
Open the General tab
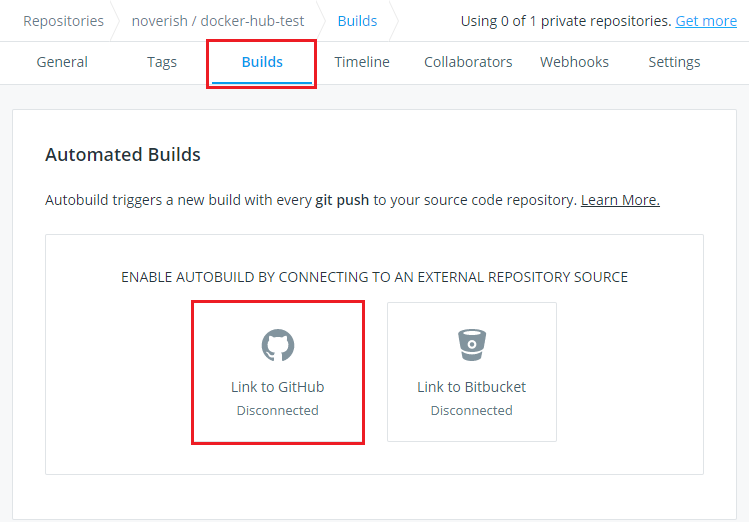[x=62, y=62]
